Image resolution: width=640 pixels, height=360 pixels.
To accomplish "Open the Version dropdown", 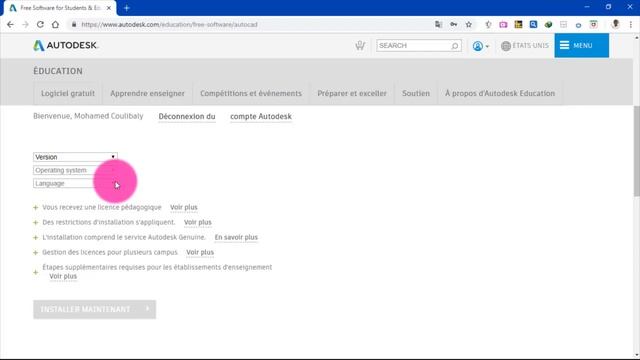I will coord(75,157).
